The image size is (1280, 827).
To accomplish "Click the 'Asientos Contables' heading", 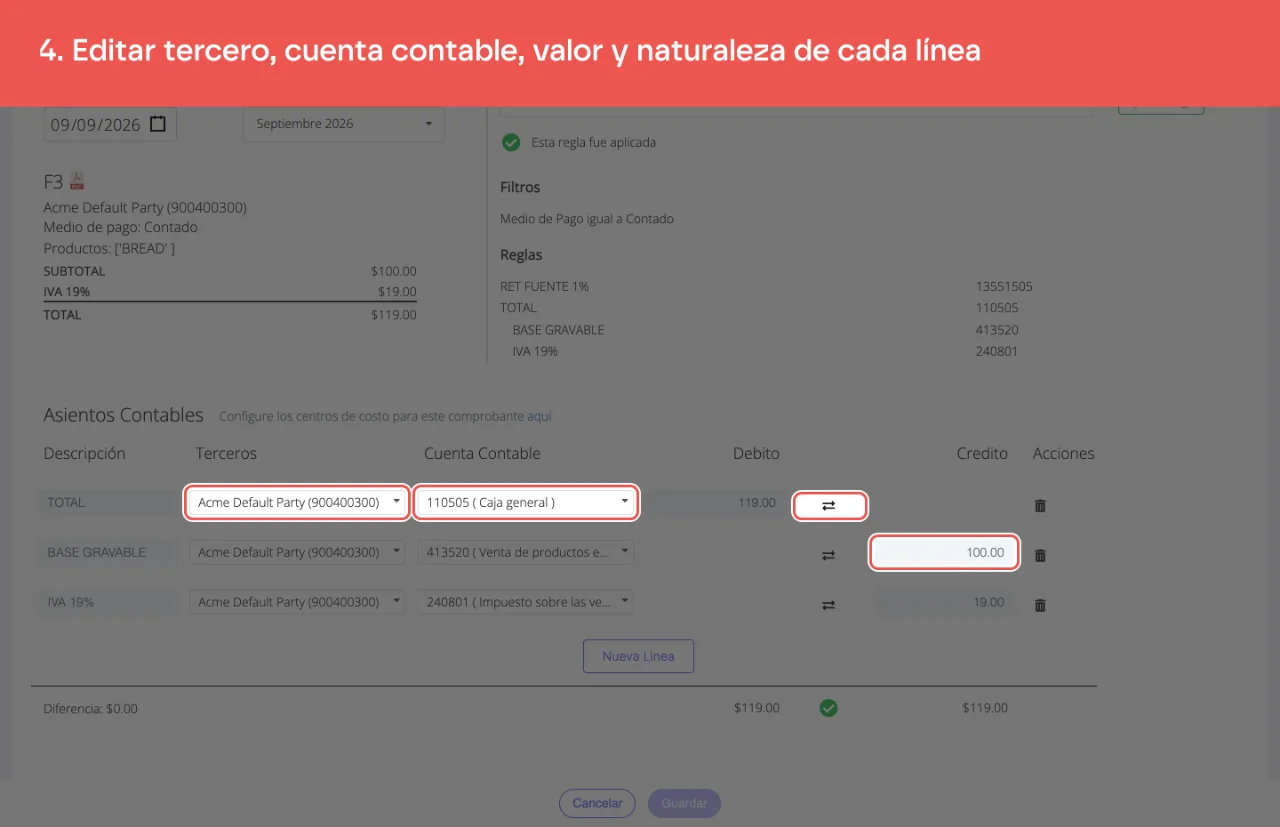I will click(124, 415).
